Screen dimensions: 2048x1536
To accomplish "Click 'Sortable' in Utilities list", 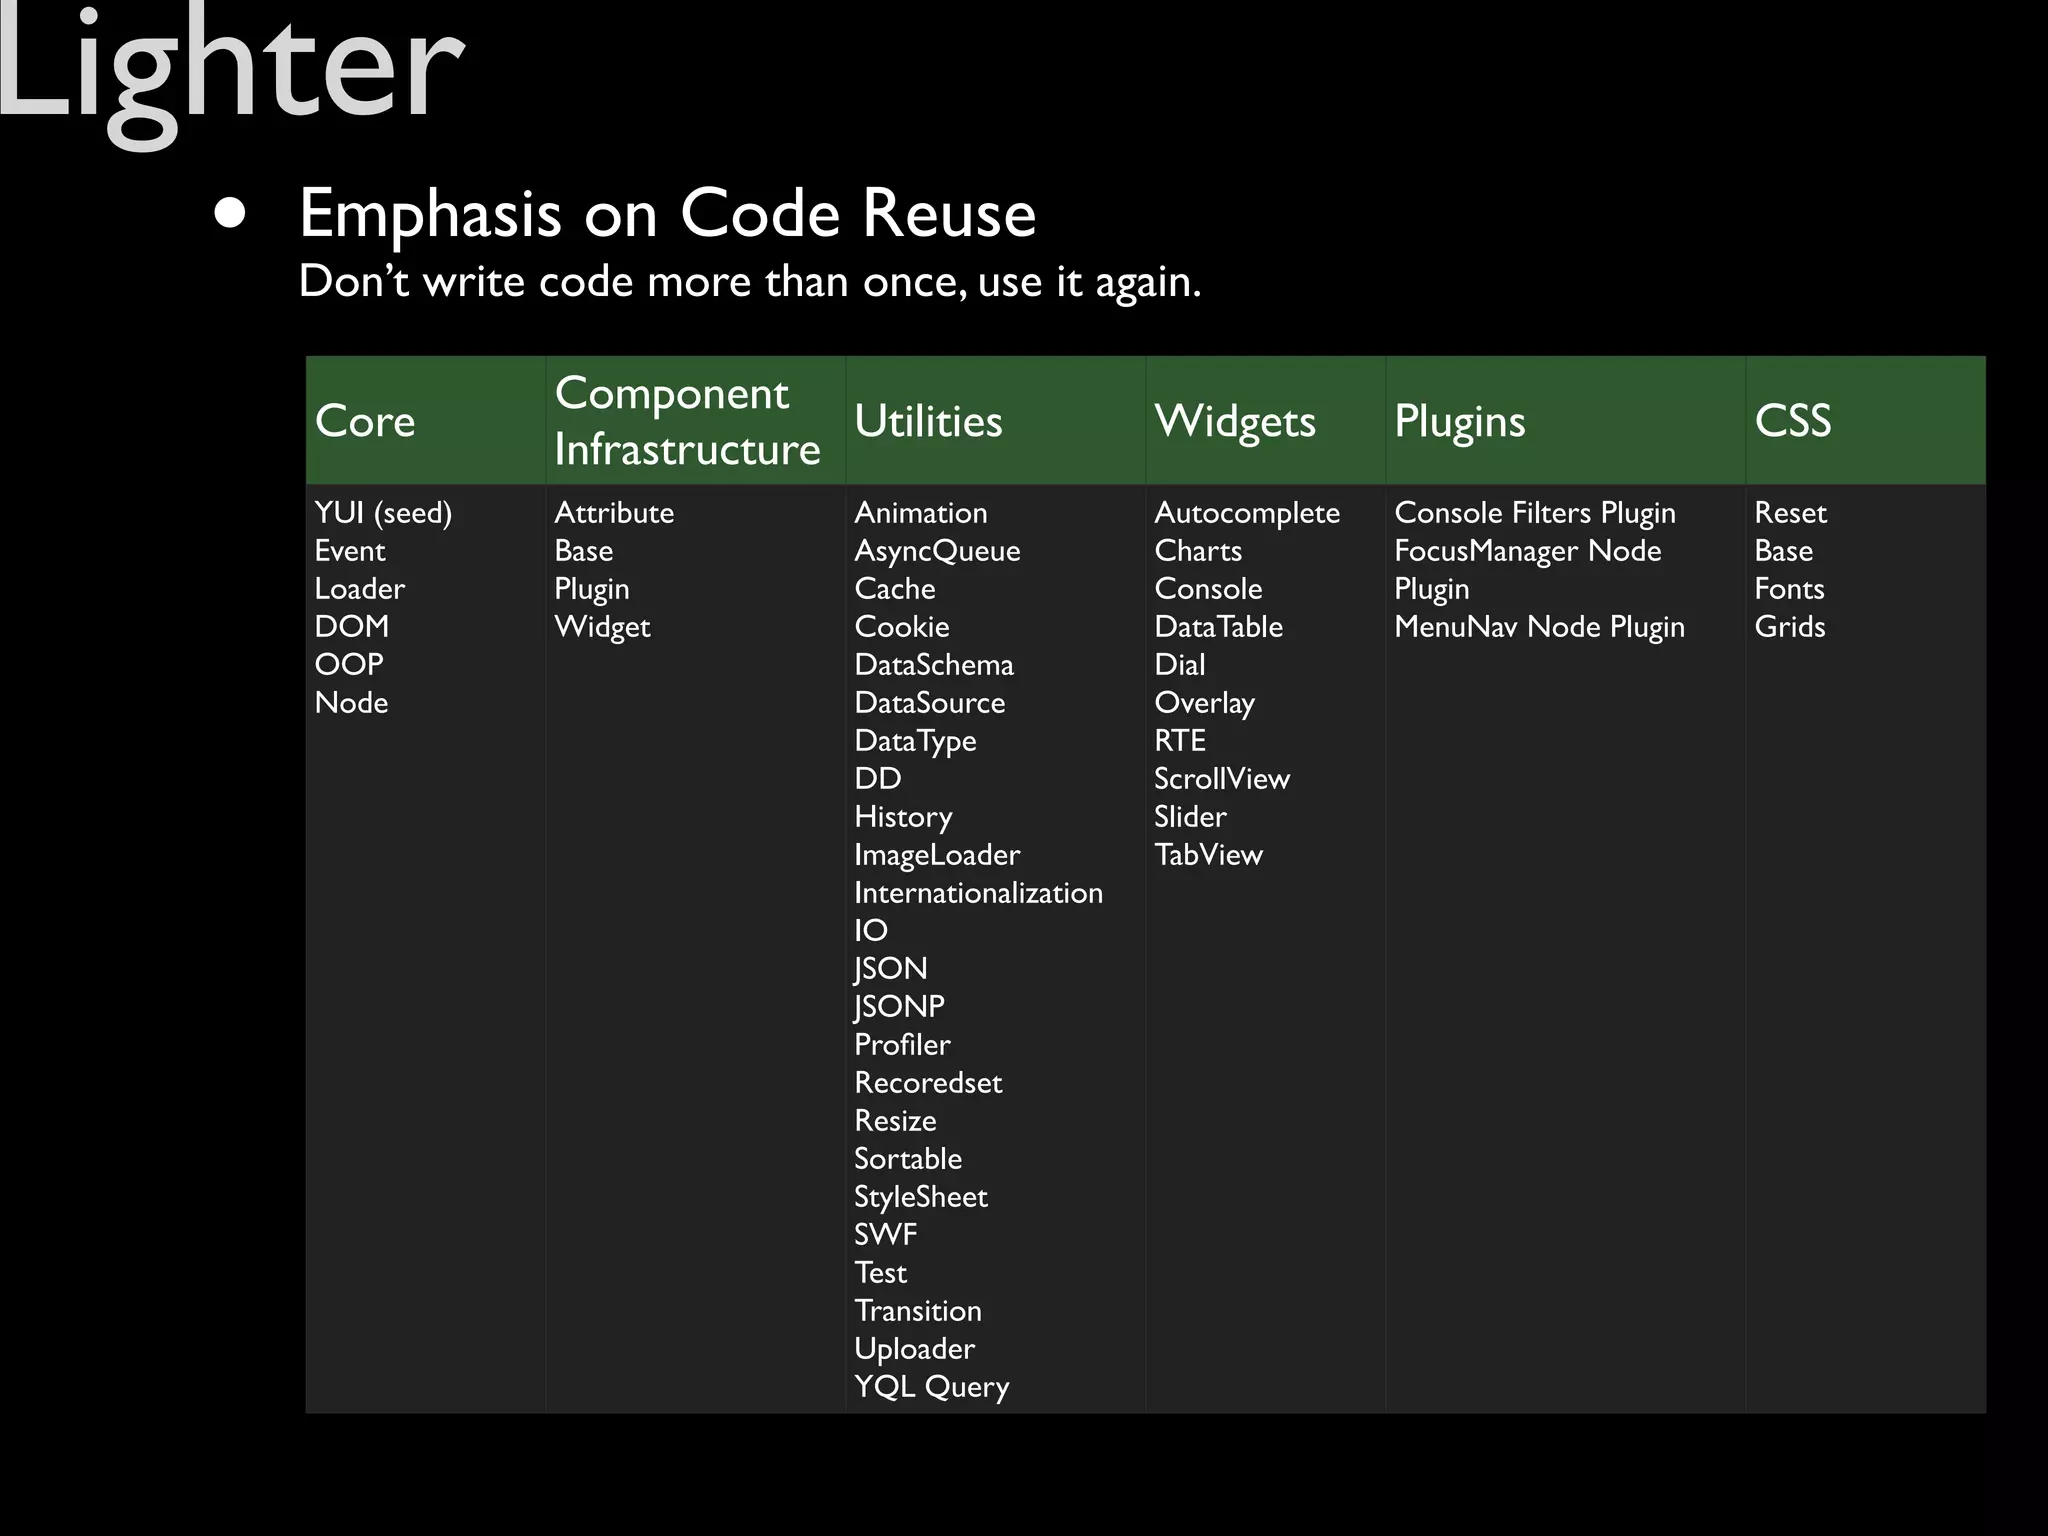I will [909, 1159].
